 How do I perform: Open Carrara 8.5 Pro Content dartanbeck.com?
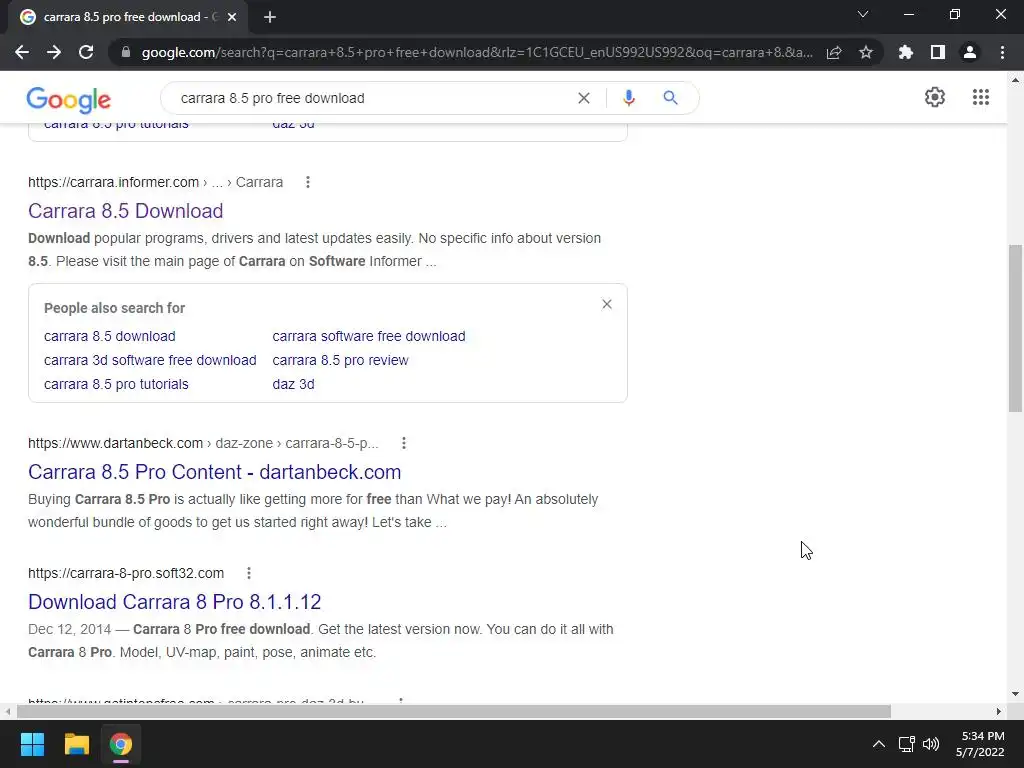(214, 472)
